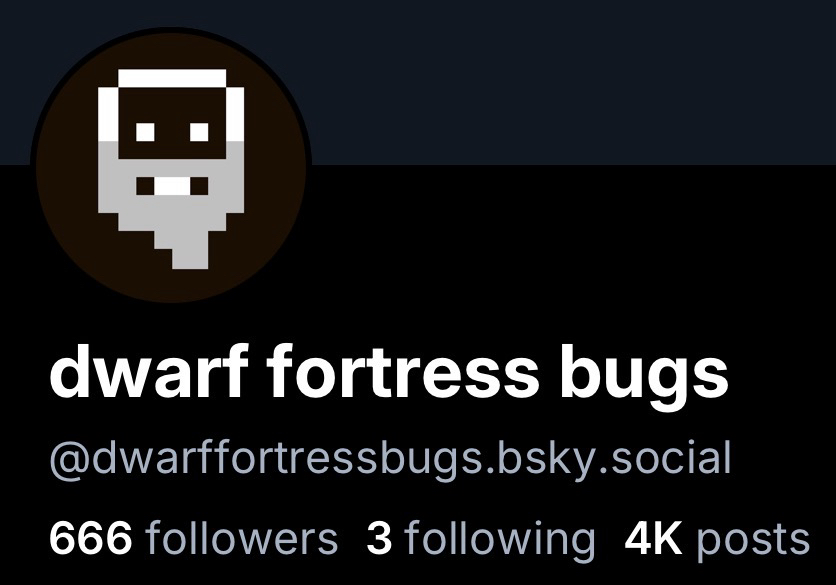Click the word "following"
836x585 pixels.
(x=499, y=540)
